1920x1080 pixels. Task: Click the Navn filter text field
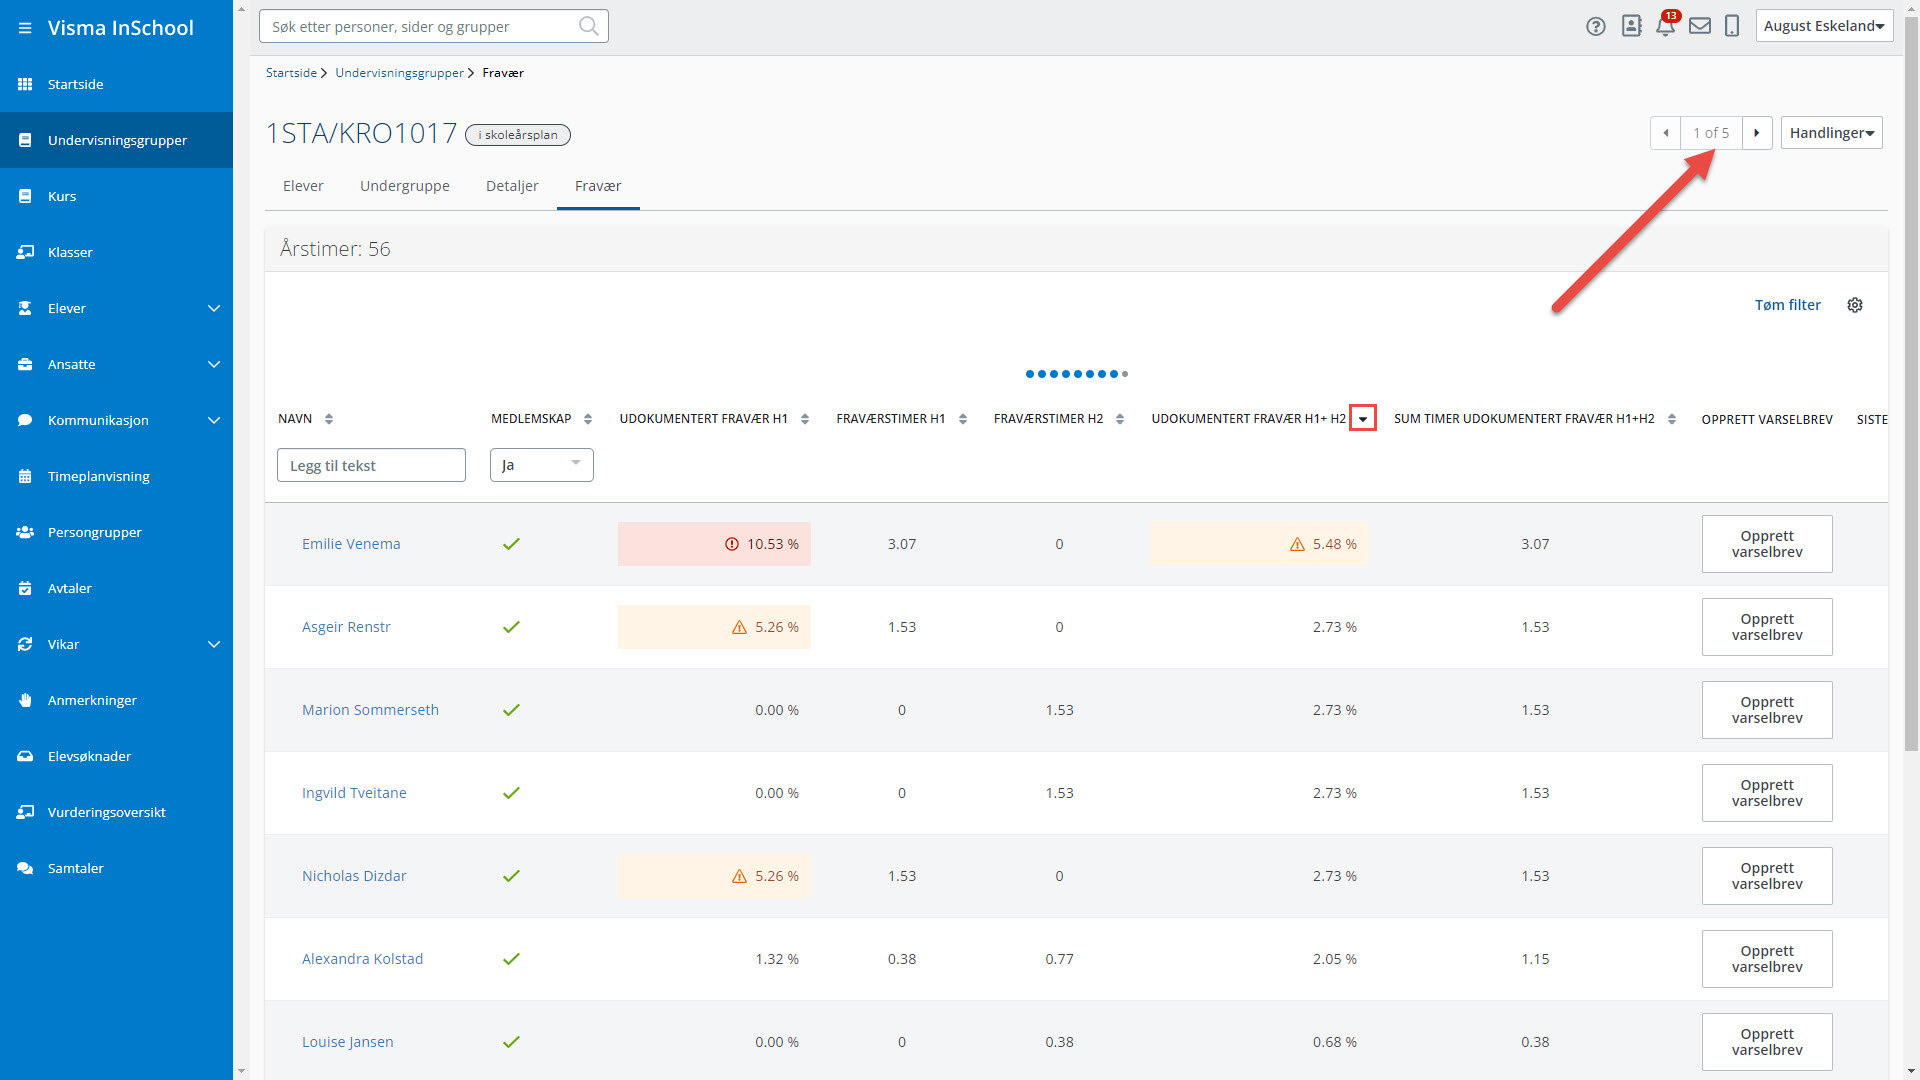[371, 465]
